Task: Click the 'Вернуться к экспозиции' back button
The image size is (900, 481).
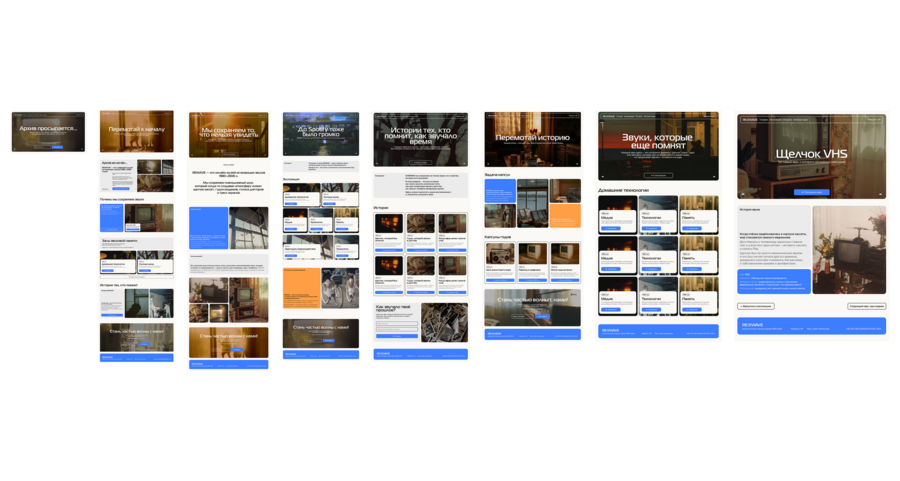Action: click(x=756, y=307)
